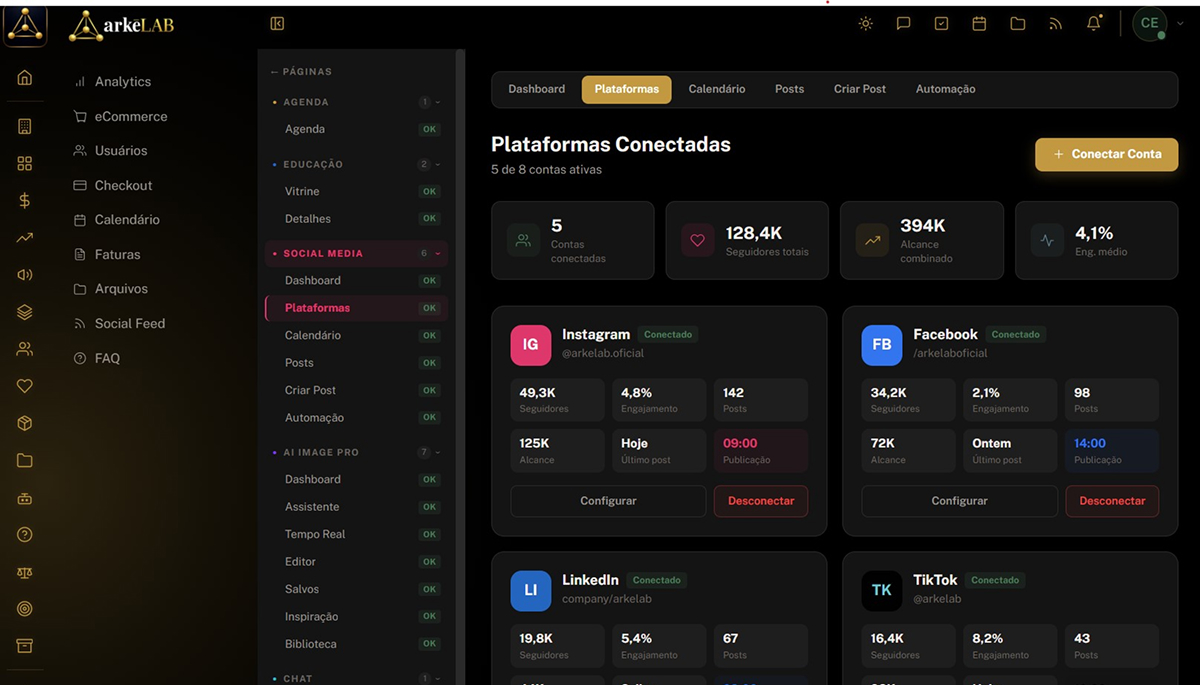
Task: Toggle light theme with the sun icon
Action: [x=866, y=23]
